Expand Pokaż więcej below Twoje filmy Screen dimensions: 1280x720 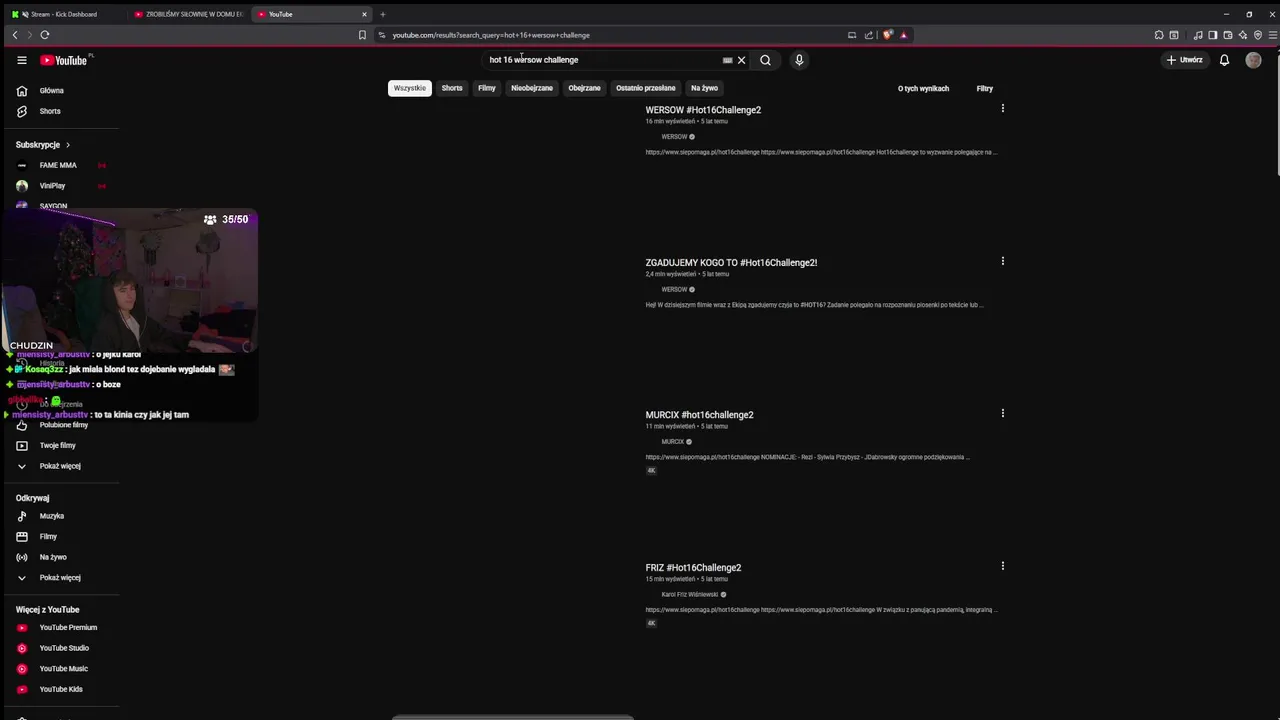tap(60, 466)
